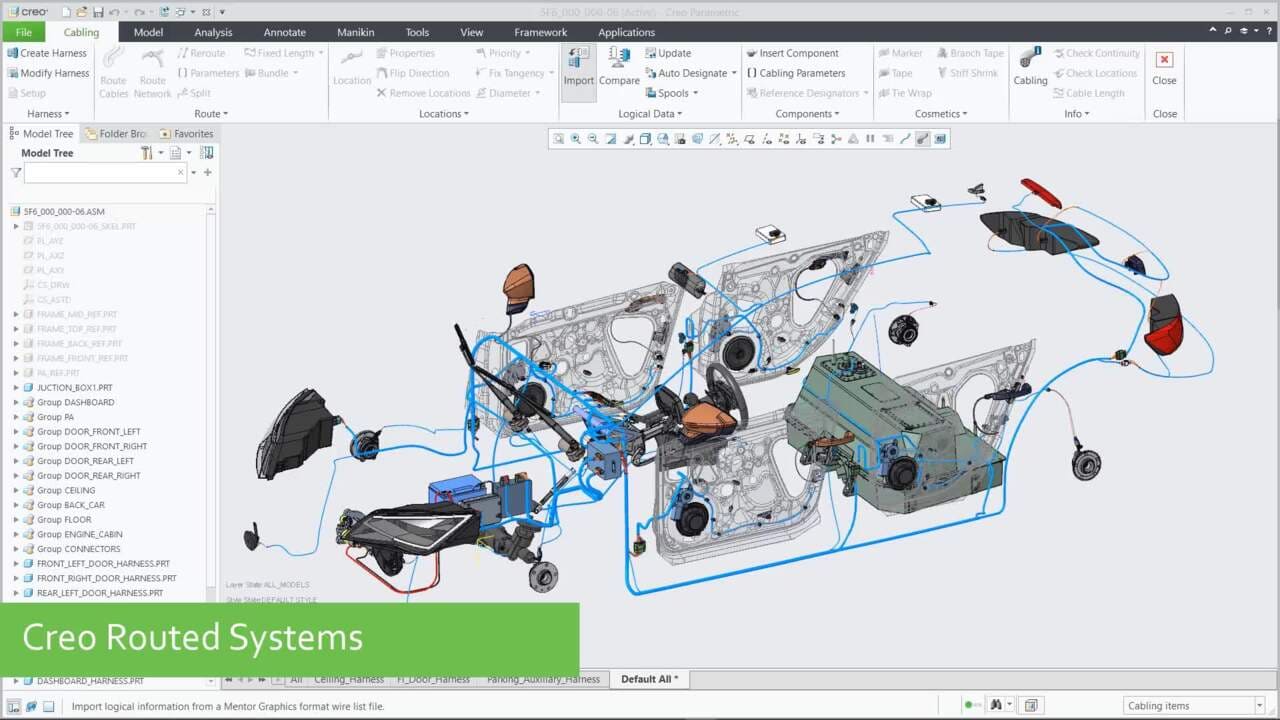
Task: Open the Cabling items selection filter dropdown
Action: point(1258,706)
